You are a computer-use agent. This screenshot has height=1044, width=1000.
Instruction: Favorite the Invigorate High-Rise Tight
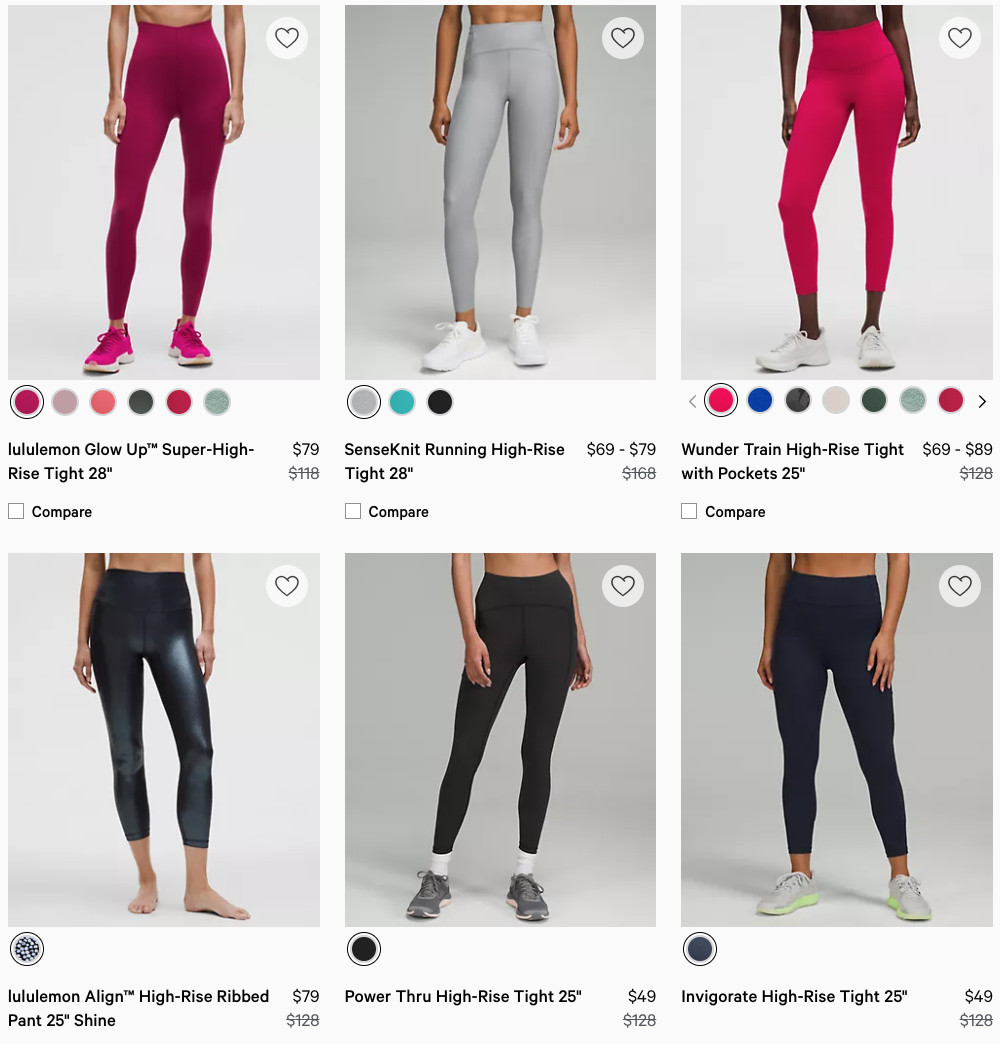[x=959, y=586]
